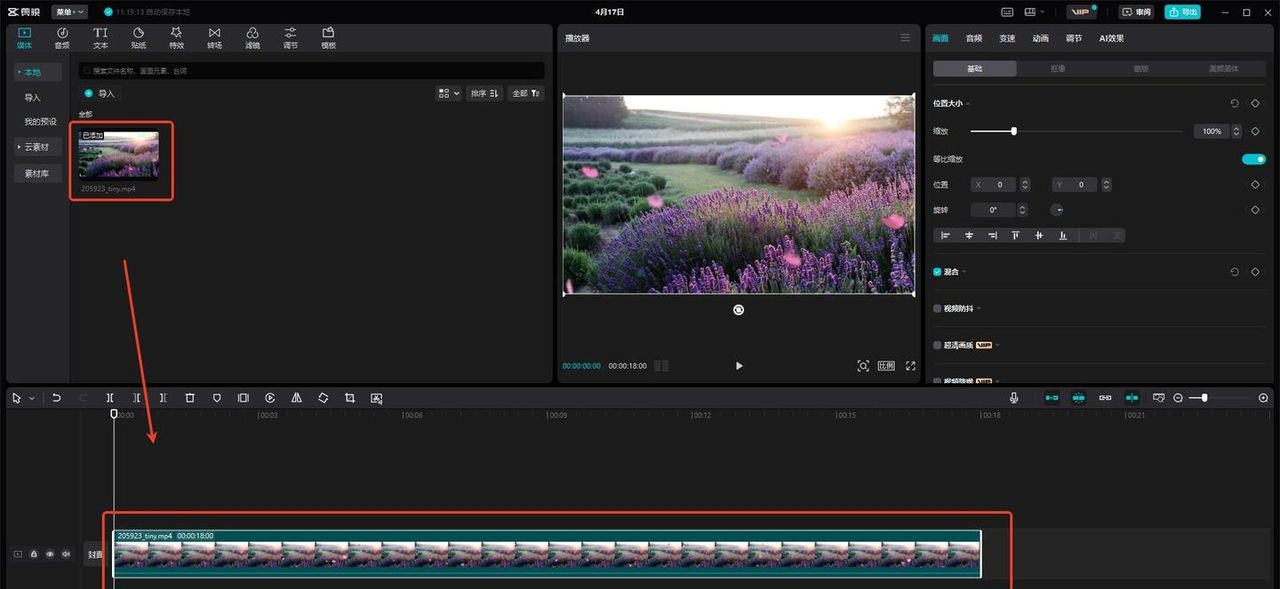Toggle the track visibility eye icon
The height and width of the screenshot is (589, 1280).
pos(50,554)
